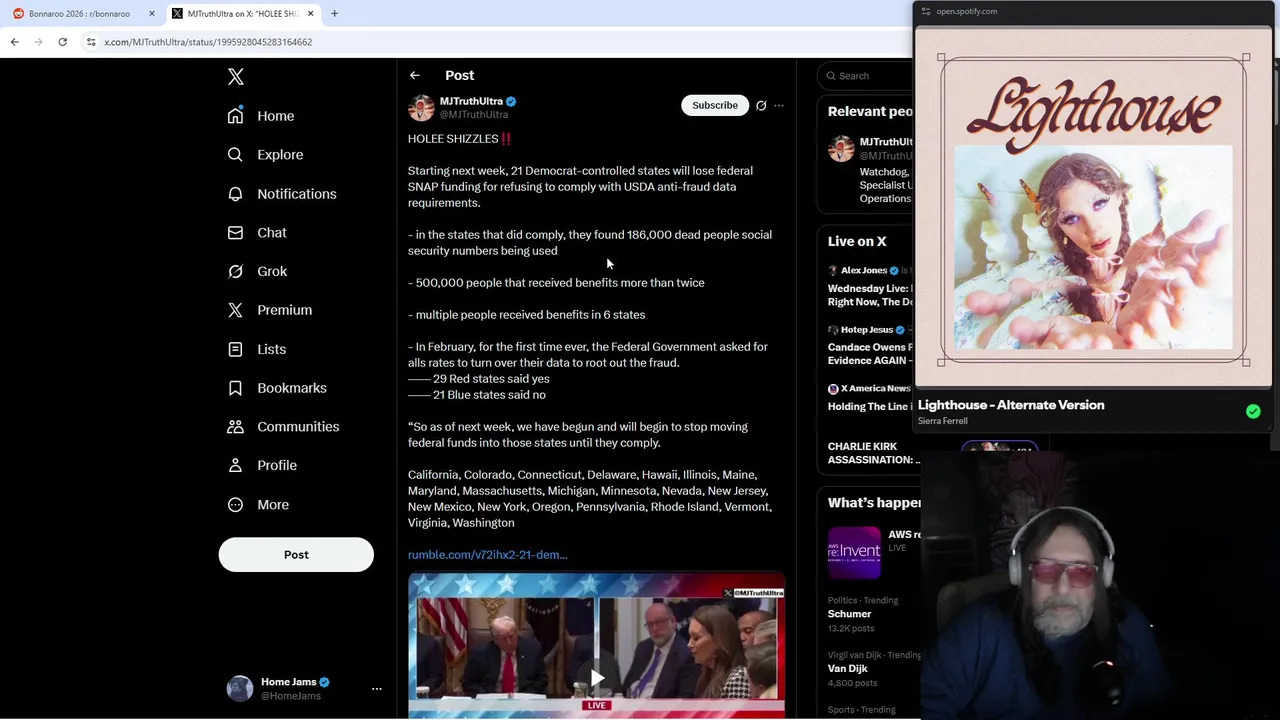Open the rumble.com video link
The width and height of the screenshot is (1280, 720).
(488, 555)
